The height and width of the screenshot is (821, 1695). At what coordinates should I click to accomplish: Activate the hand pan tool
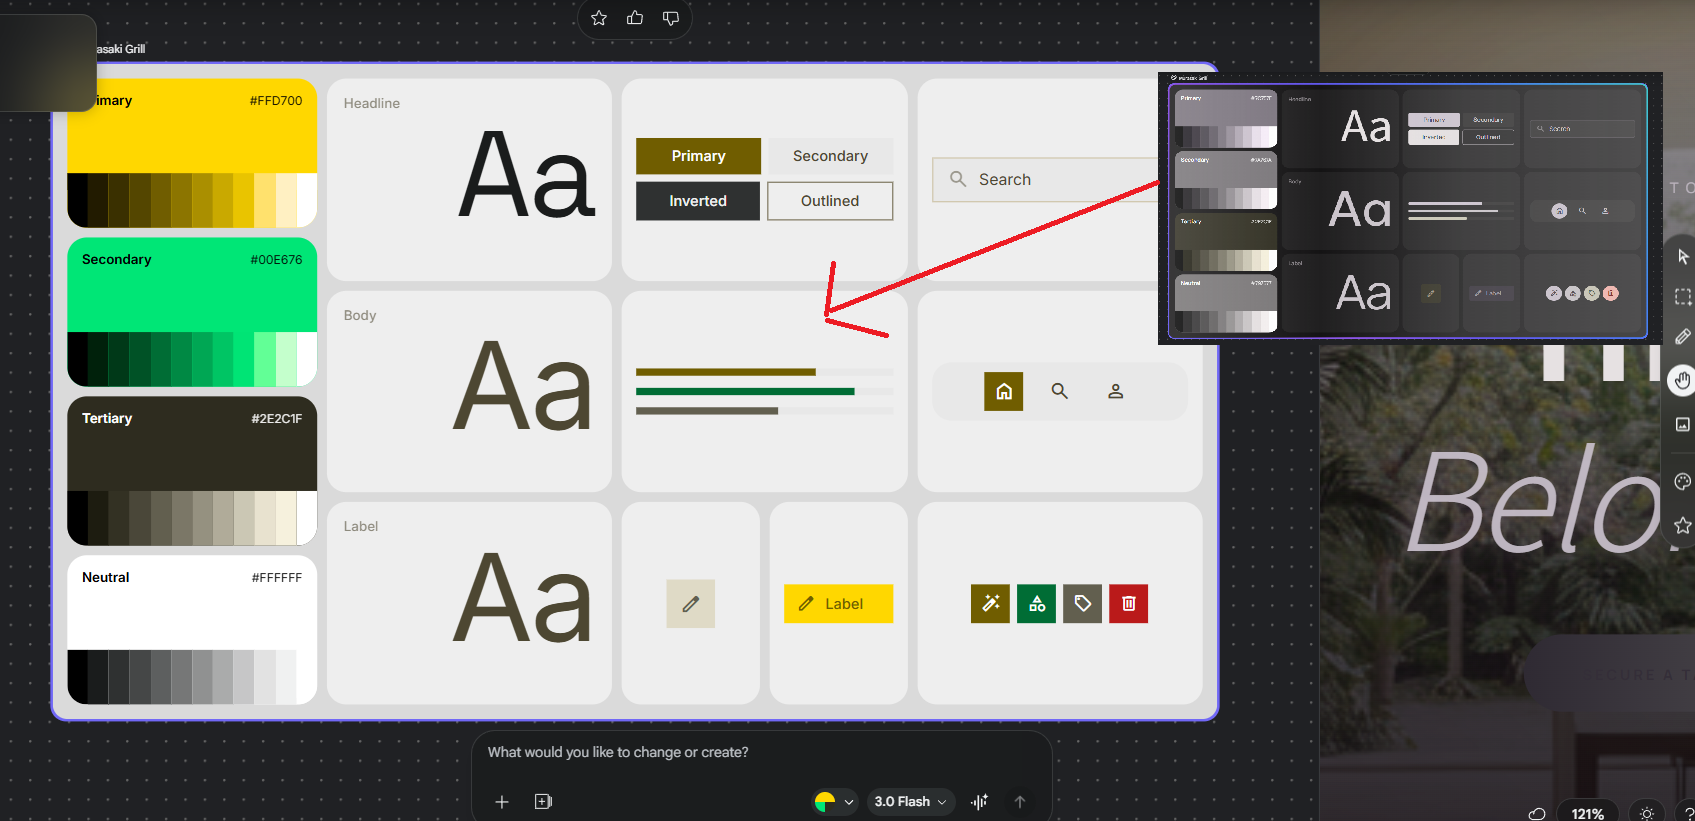[1683, 380]
